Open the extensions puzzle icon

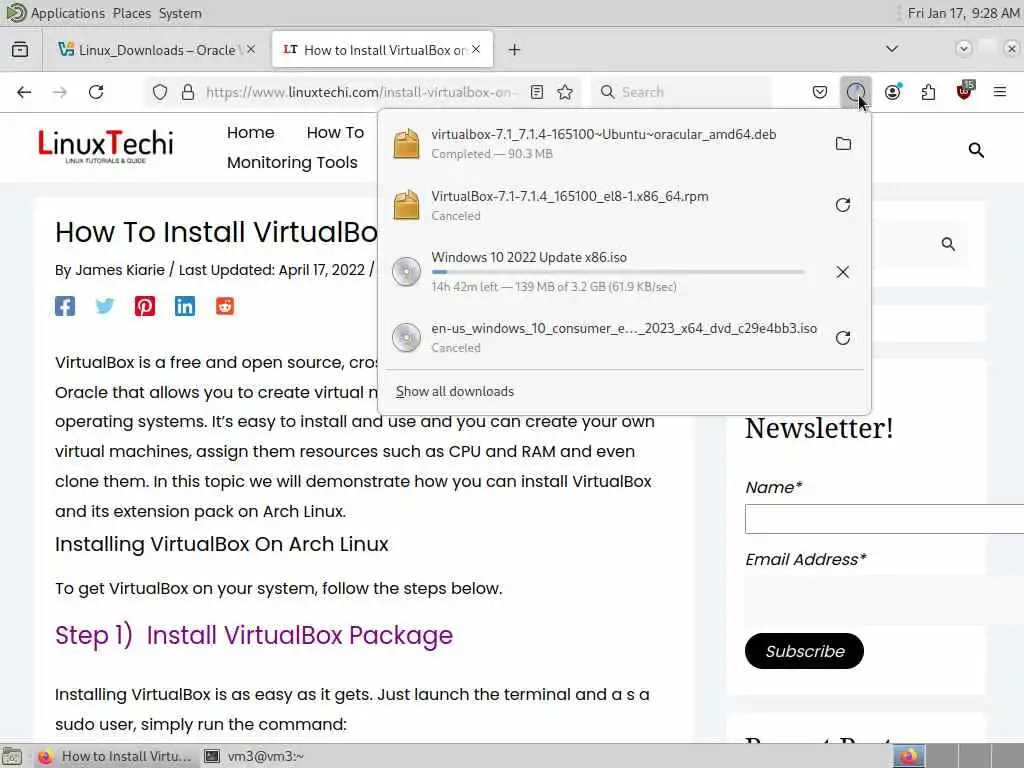click(x=928, y=92)
